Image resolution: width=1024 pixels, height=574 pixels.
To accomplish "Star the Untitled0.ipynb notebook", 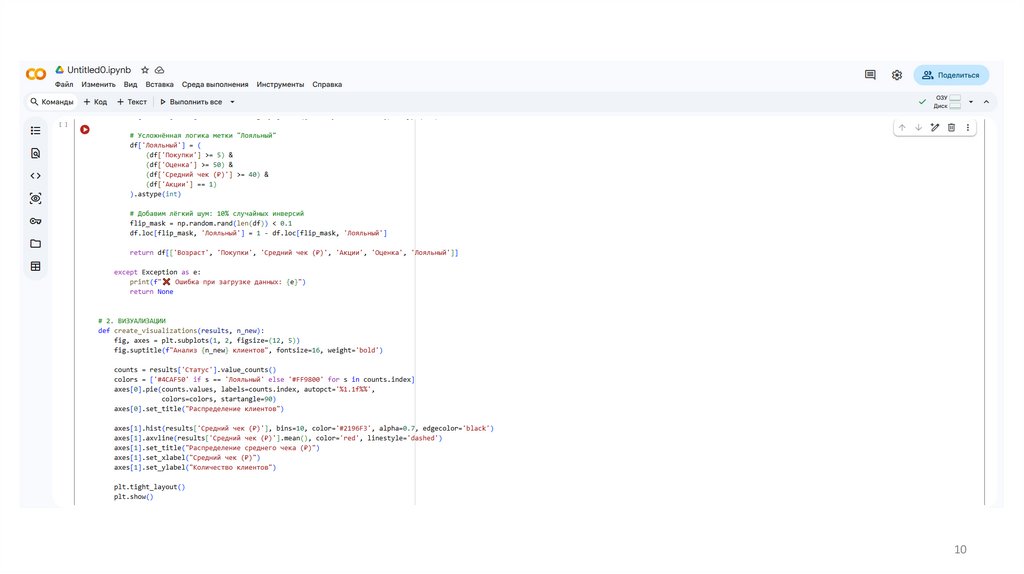I will (x=145, y=70).
